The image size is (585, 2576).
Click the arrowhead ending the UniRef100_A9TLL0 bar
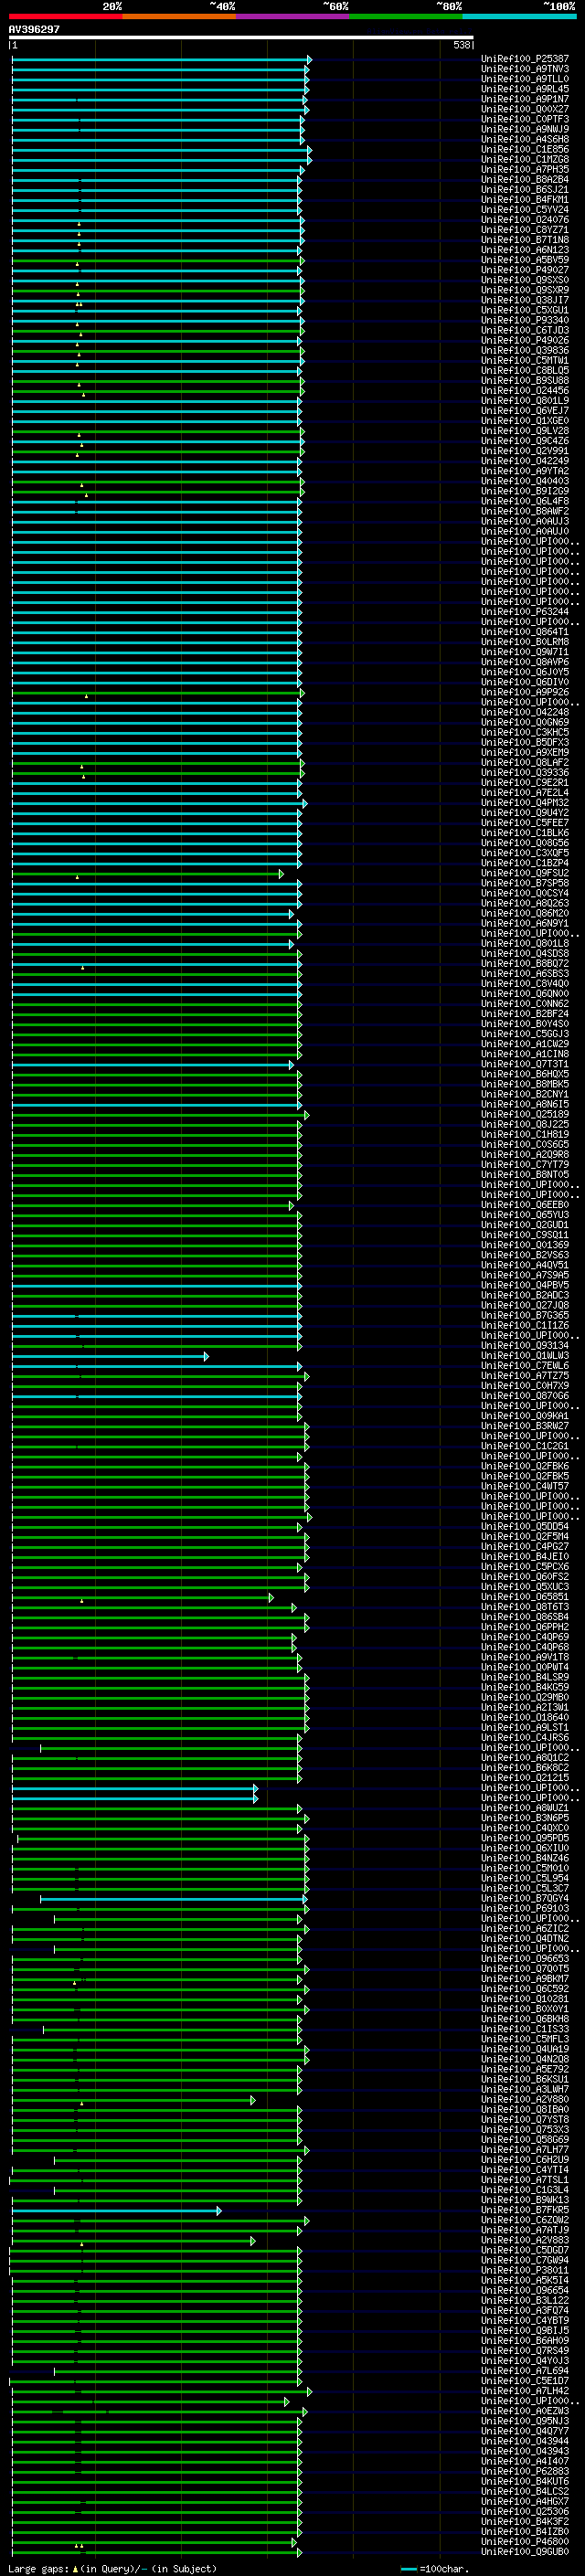pyautogui.click(x=308, y=80)
